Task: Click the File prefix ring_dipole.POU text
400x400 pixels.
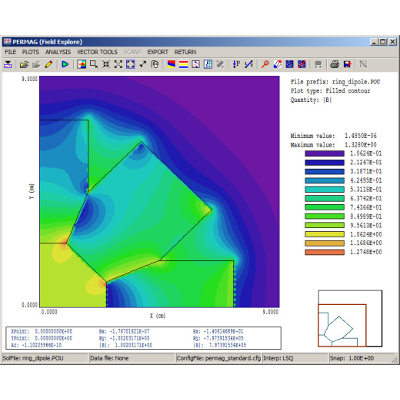Action: [x=335, y=82]
